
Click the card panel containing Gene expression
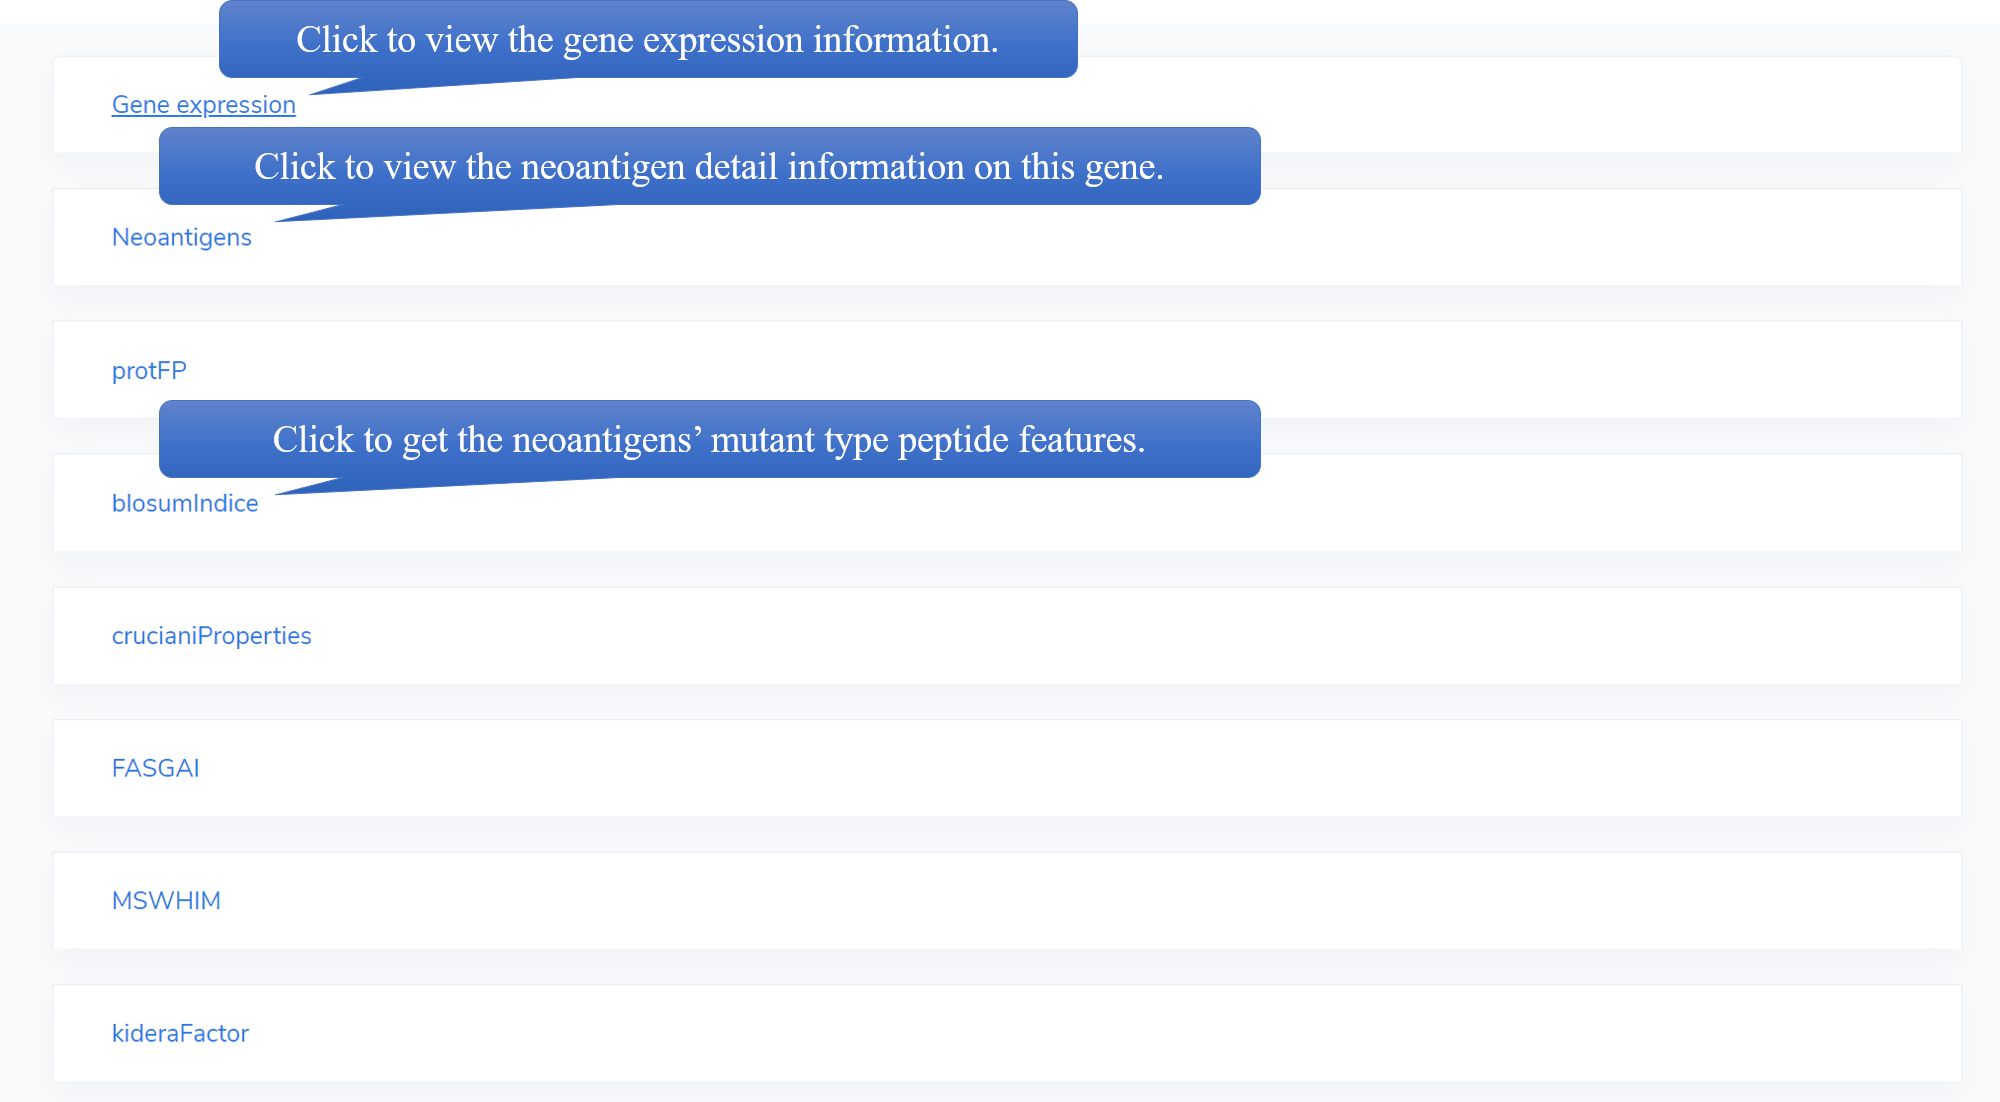[1400, 105]
